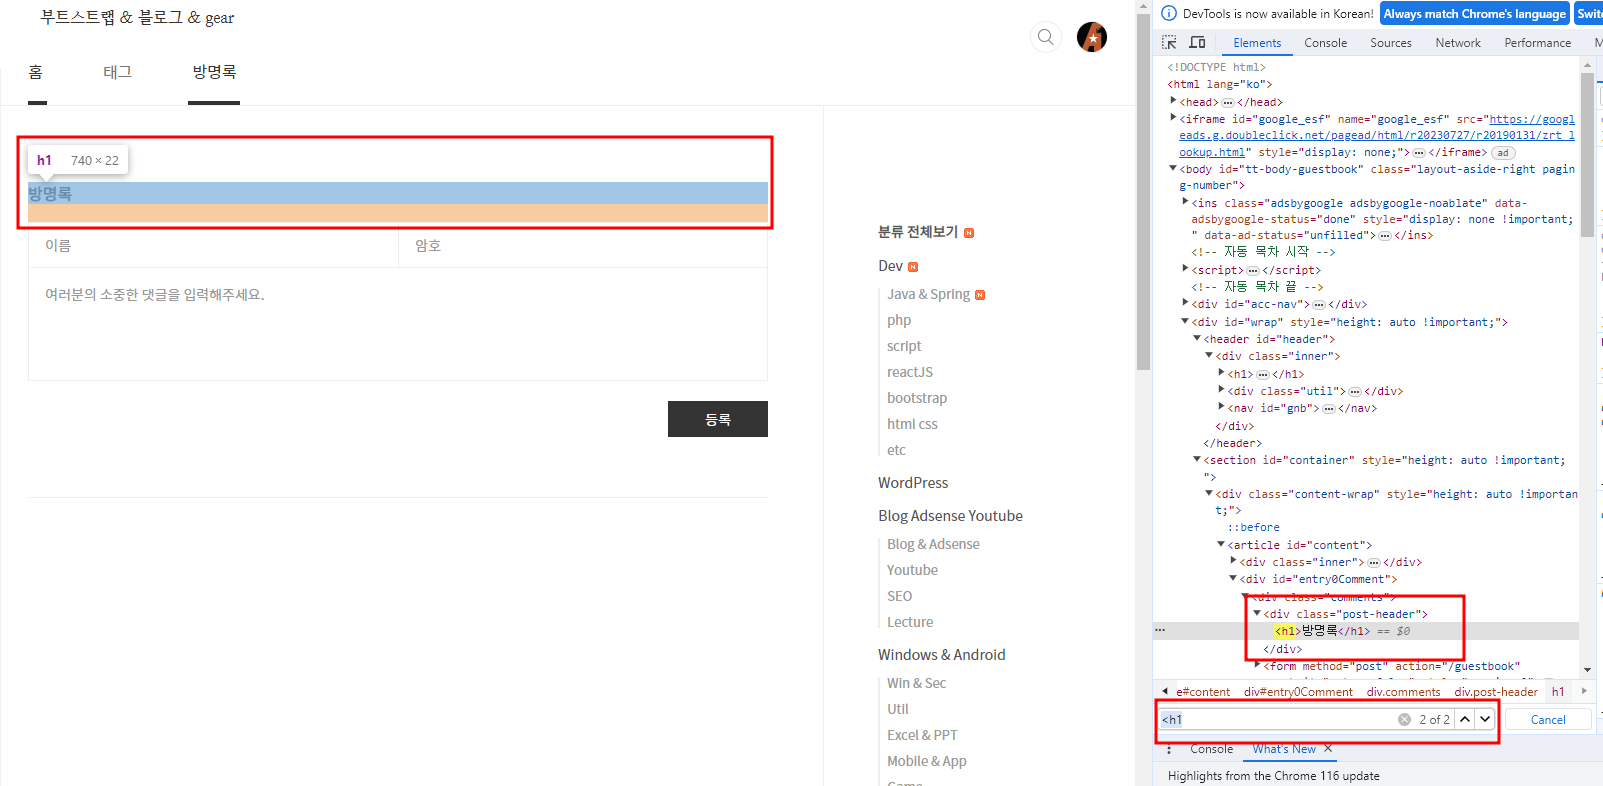This screenshot has height=786, width=1603.
Task: Go to next search match arrow
Action: [x=1485, y=719]
